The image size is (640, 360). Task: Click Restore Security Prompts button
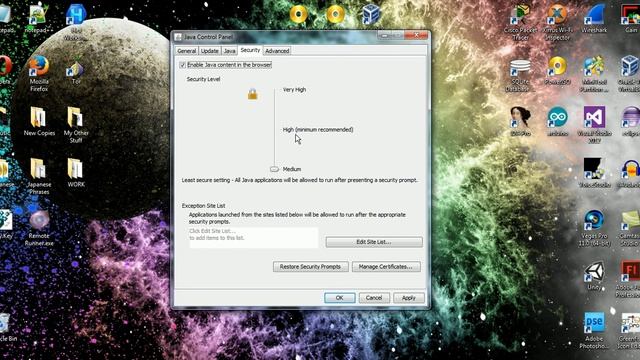point(311,267)
